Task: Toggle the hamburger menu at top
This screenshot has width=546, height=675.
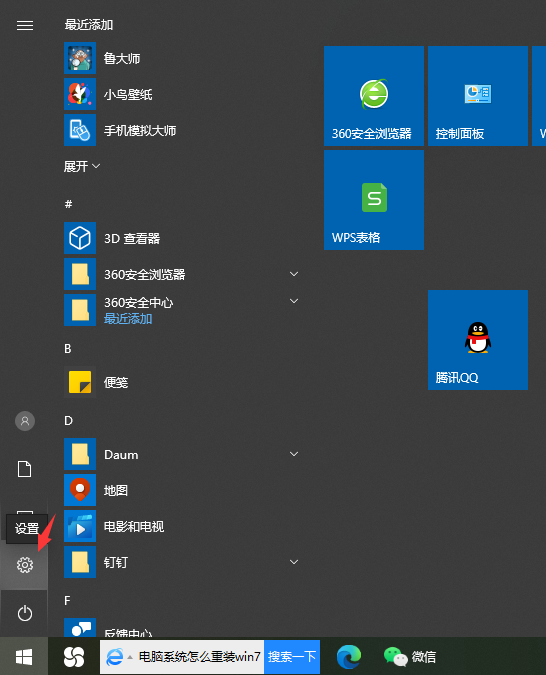Action: (25, 25)
